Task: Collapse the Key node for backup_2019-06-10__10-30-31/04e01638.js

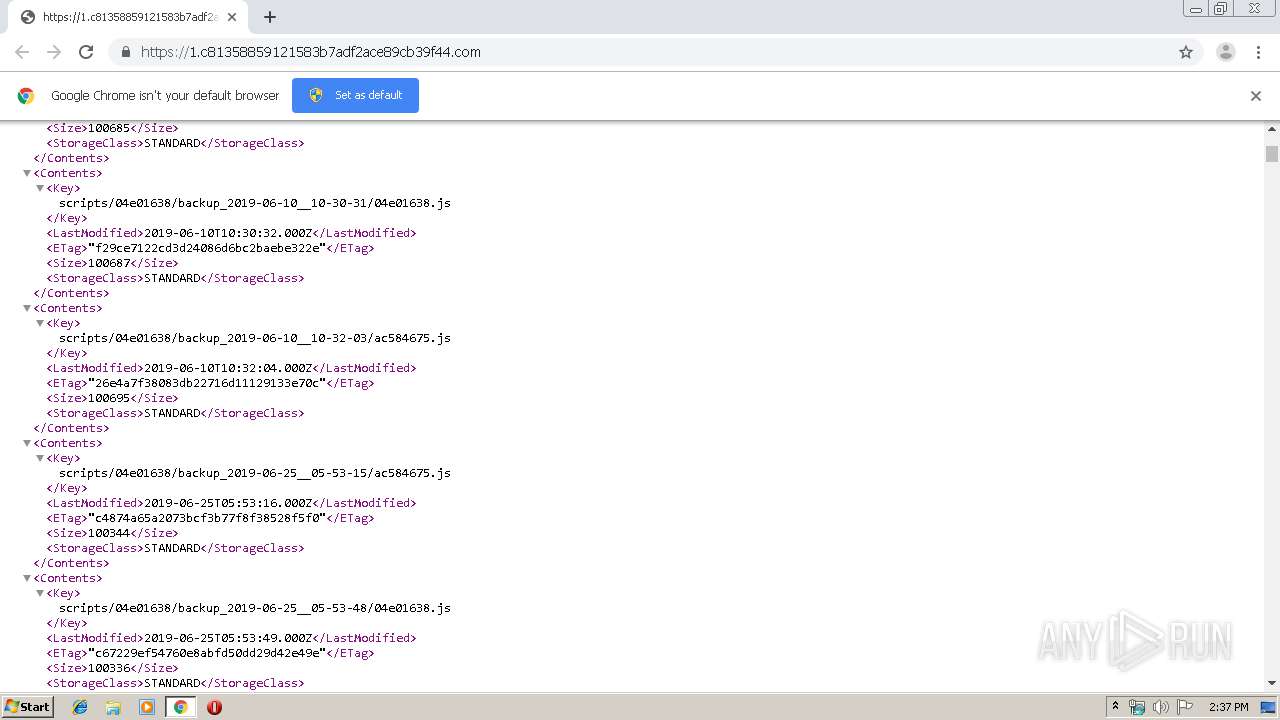Action: pyautogui.click(x=40, y=188)
